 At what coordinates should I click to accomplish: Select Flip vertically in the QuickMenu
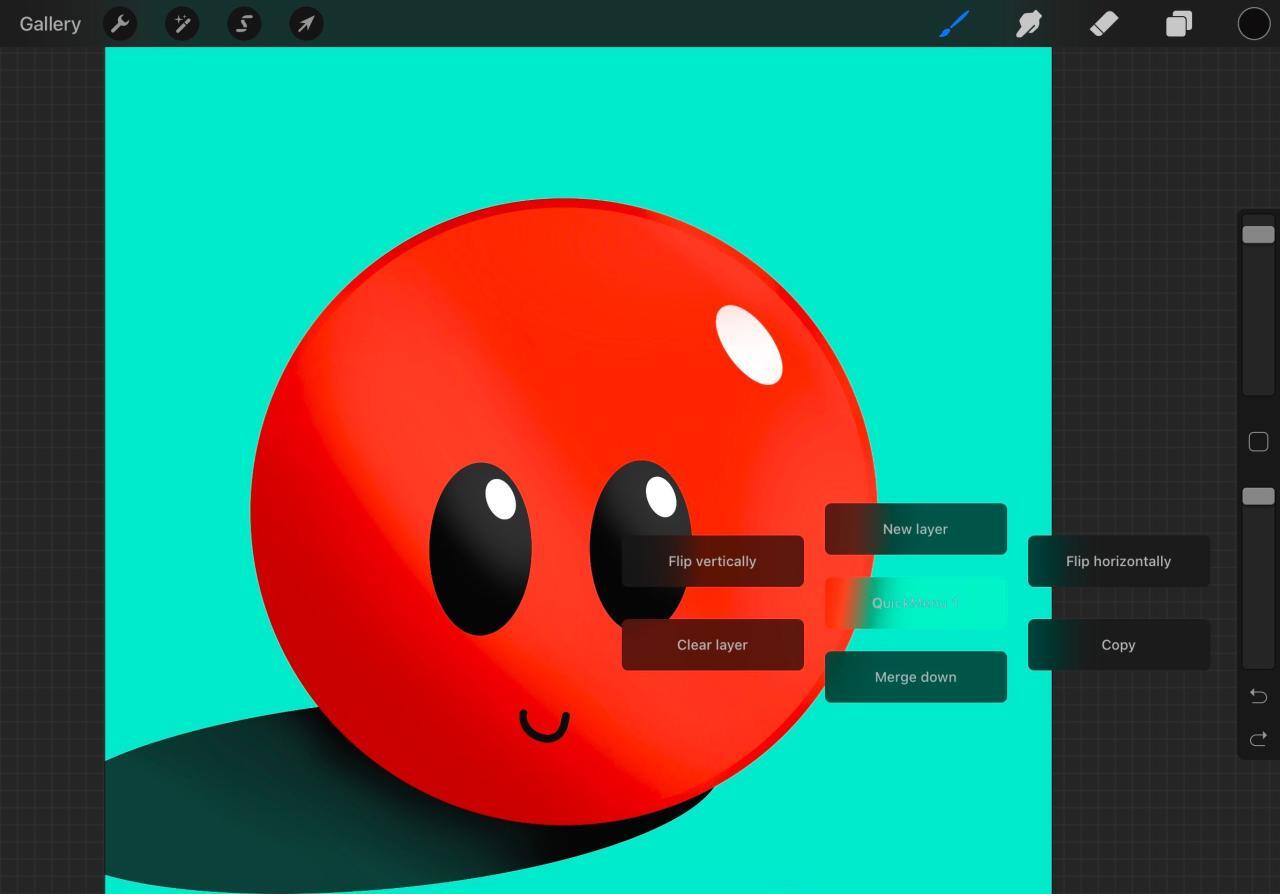coord(712,561)
